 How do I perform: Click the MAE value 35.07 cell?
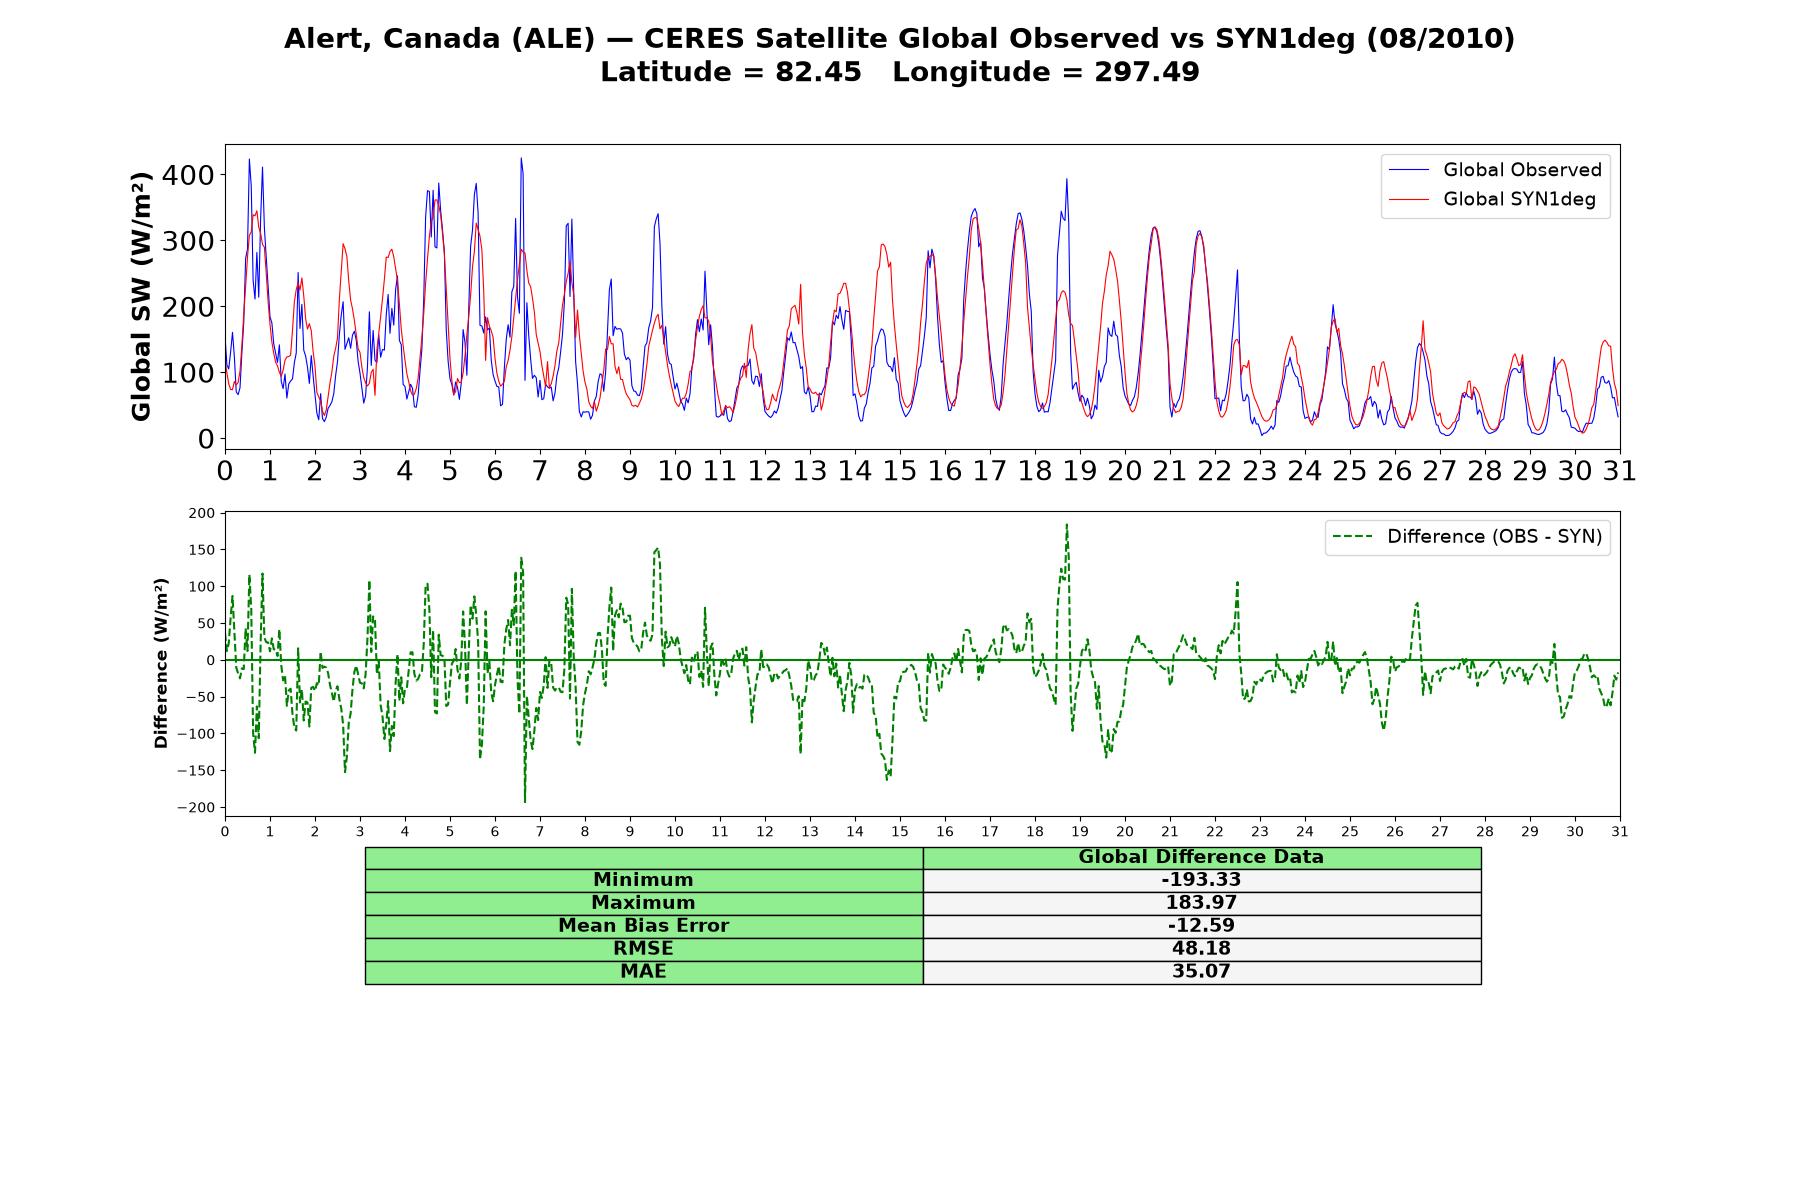[1201, 972]
